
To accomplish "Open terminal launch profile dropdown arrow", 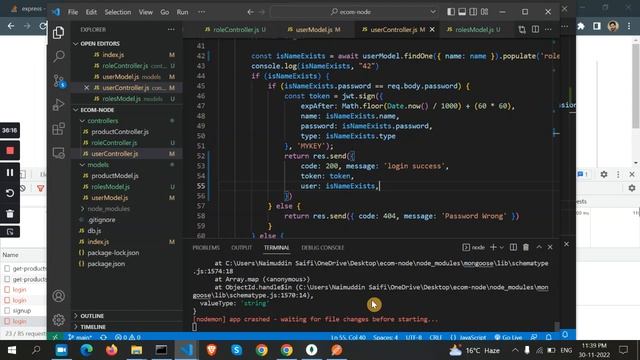I will pos(502,247).
